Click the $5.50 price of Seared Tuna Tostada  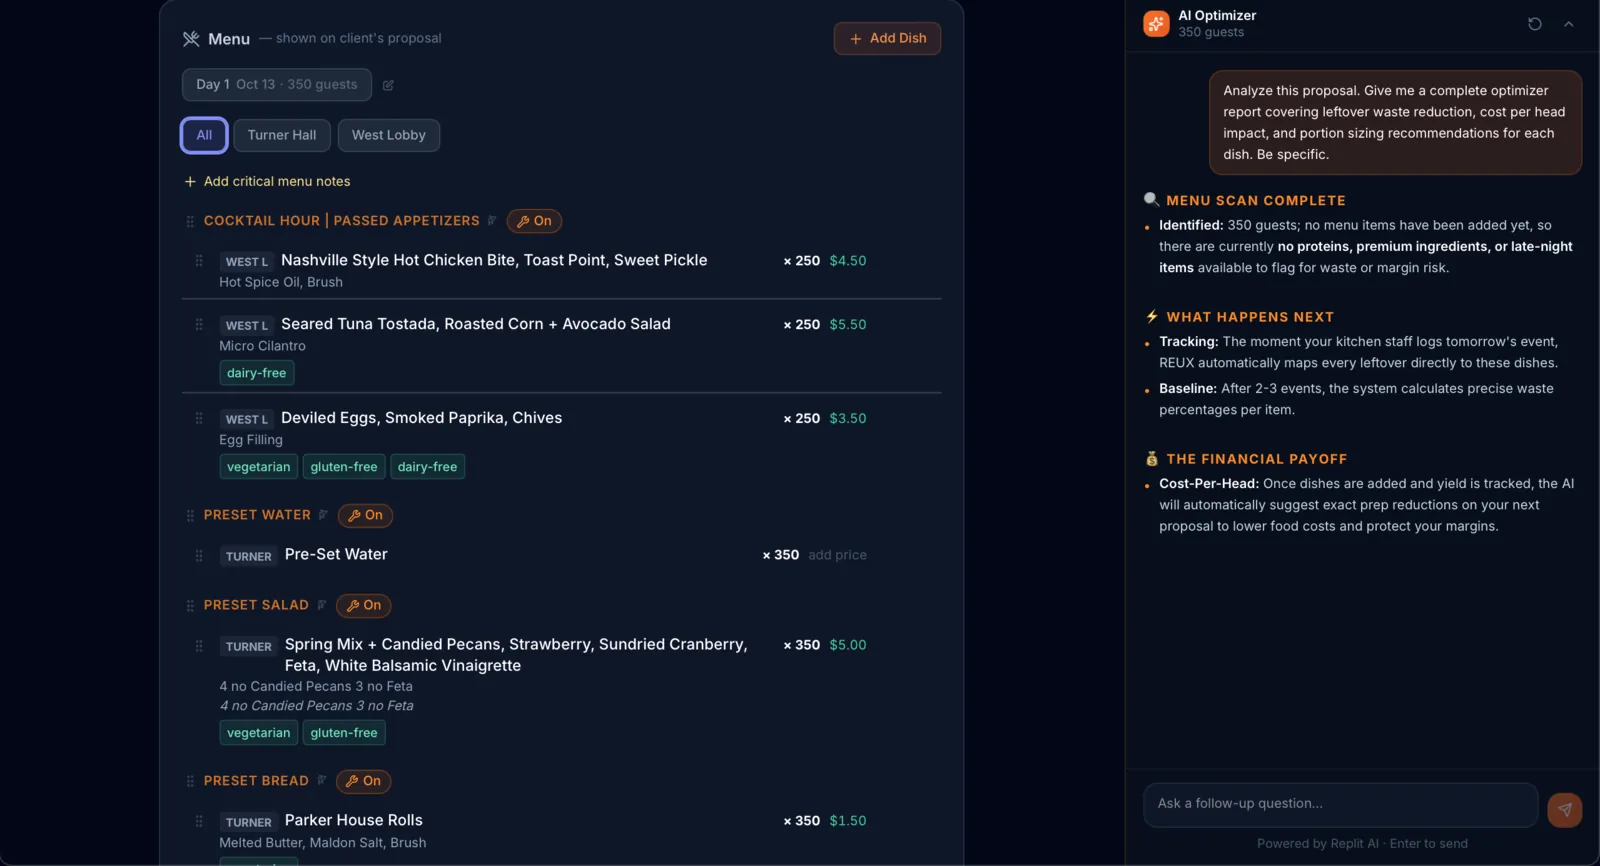pos(848,325)
